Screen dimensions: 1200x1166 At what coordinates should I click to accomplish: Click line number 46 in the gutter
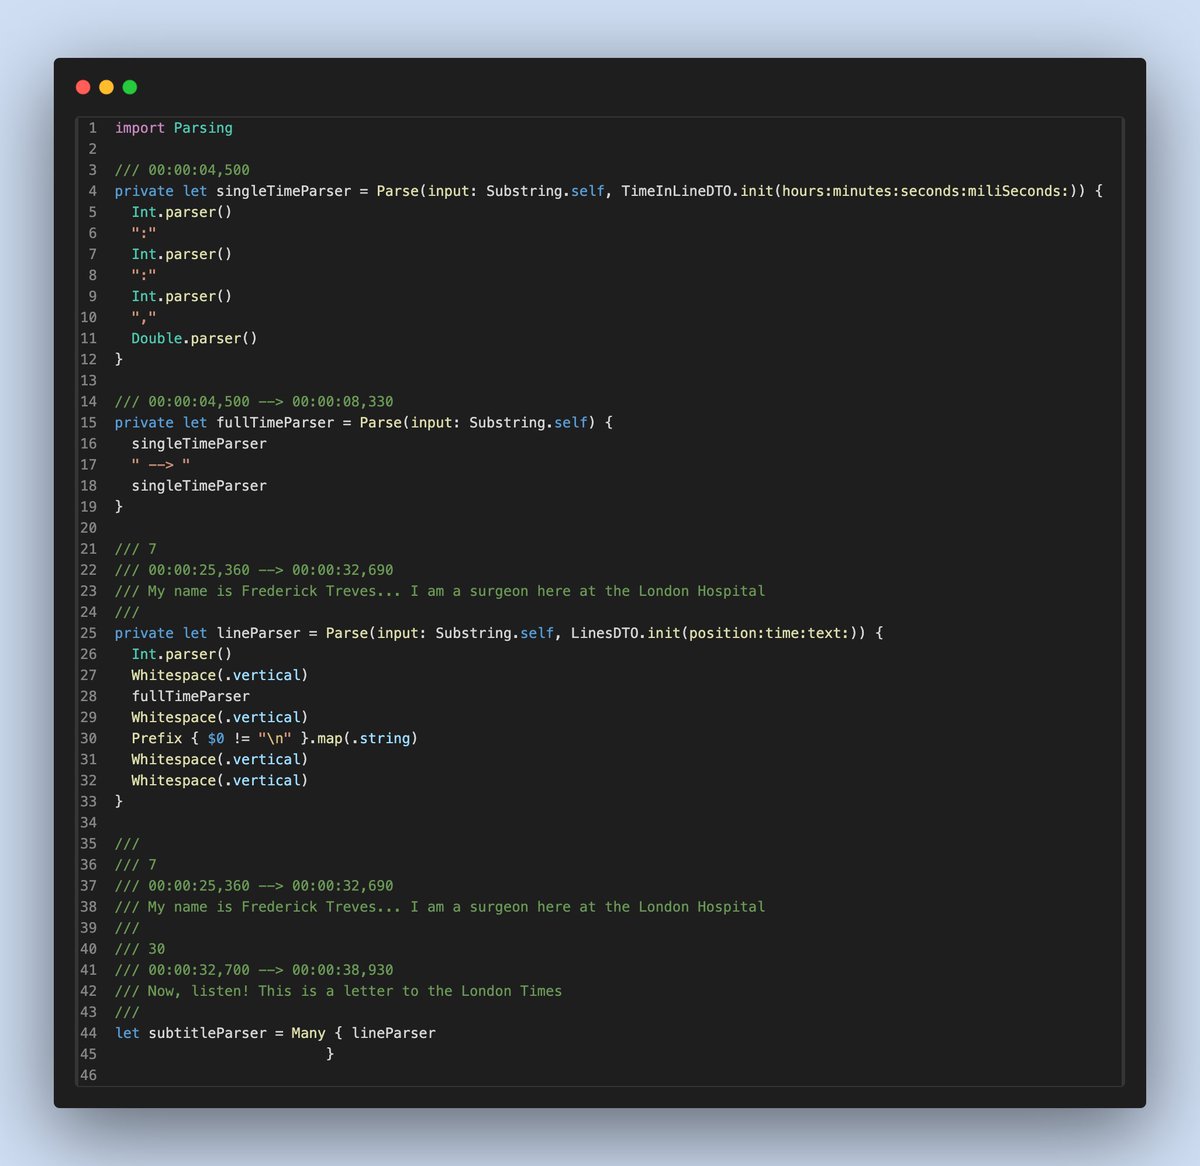[89, 1075]
